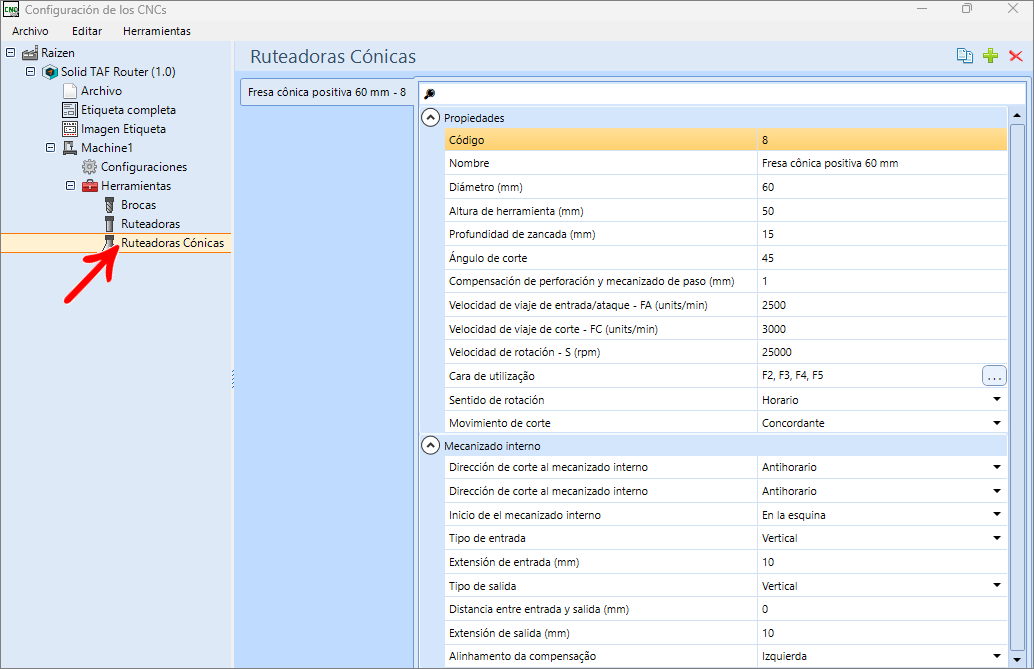Click the Machine1 machine icon
1034x669 pixels.
[70, 148]
